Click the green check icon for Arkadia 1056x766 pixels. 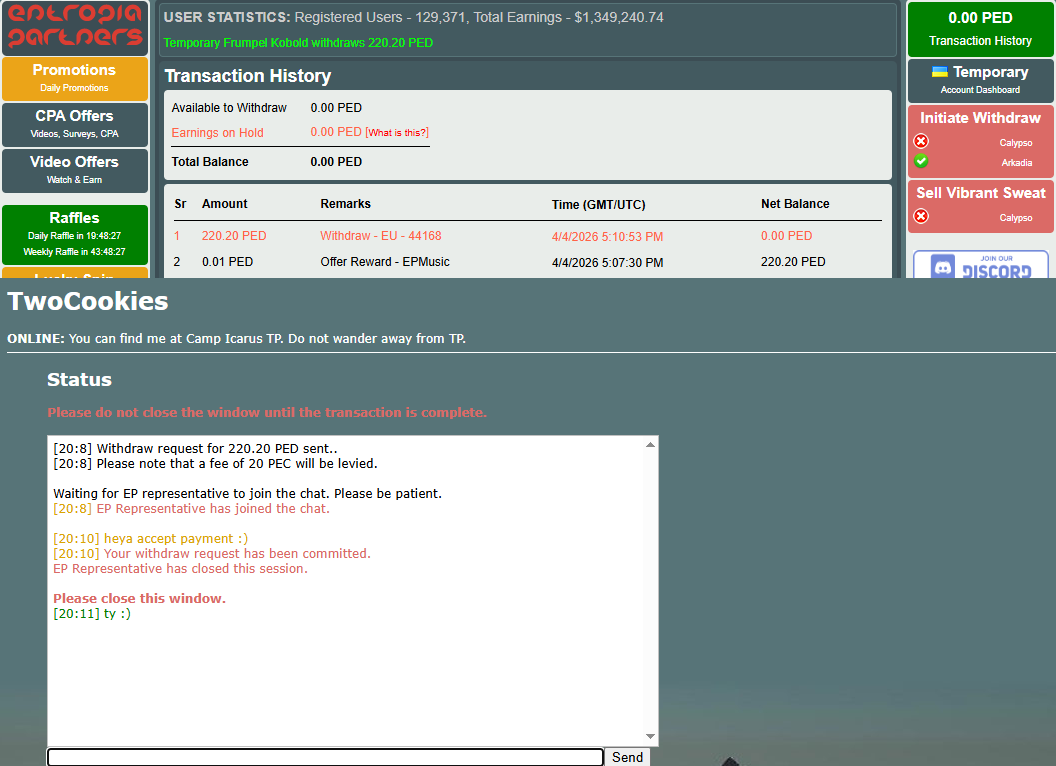coord(921,161)
